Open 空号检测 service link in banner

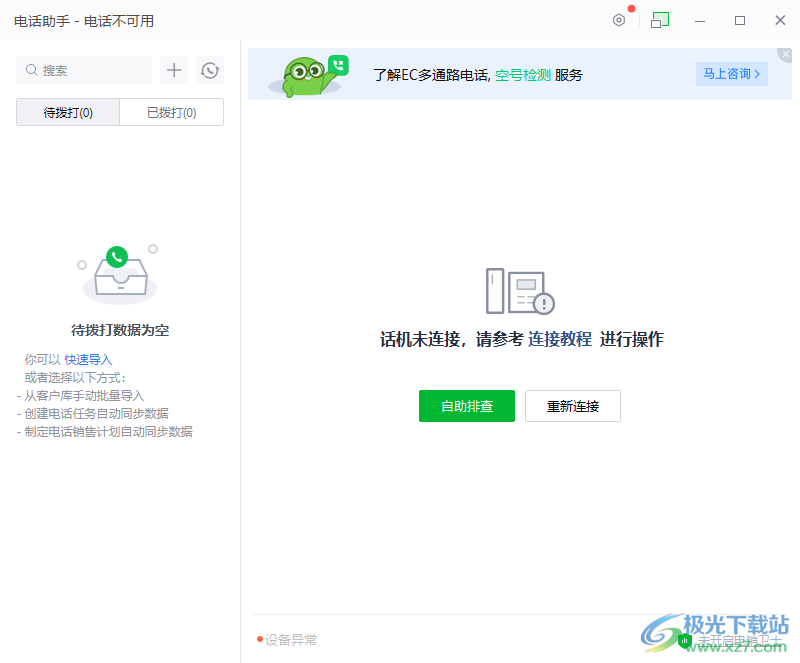[x=523, y=76]
